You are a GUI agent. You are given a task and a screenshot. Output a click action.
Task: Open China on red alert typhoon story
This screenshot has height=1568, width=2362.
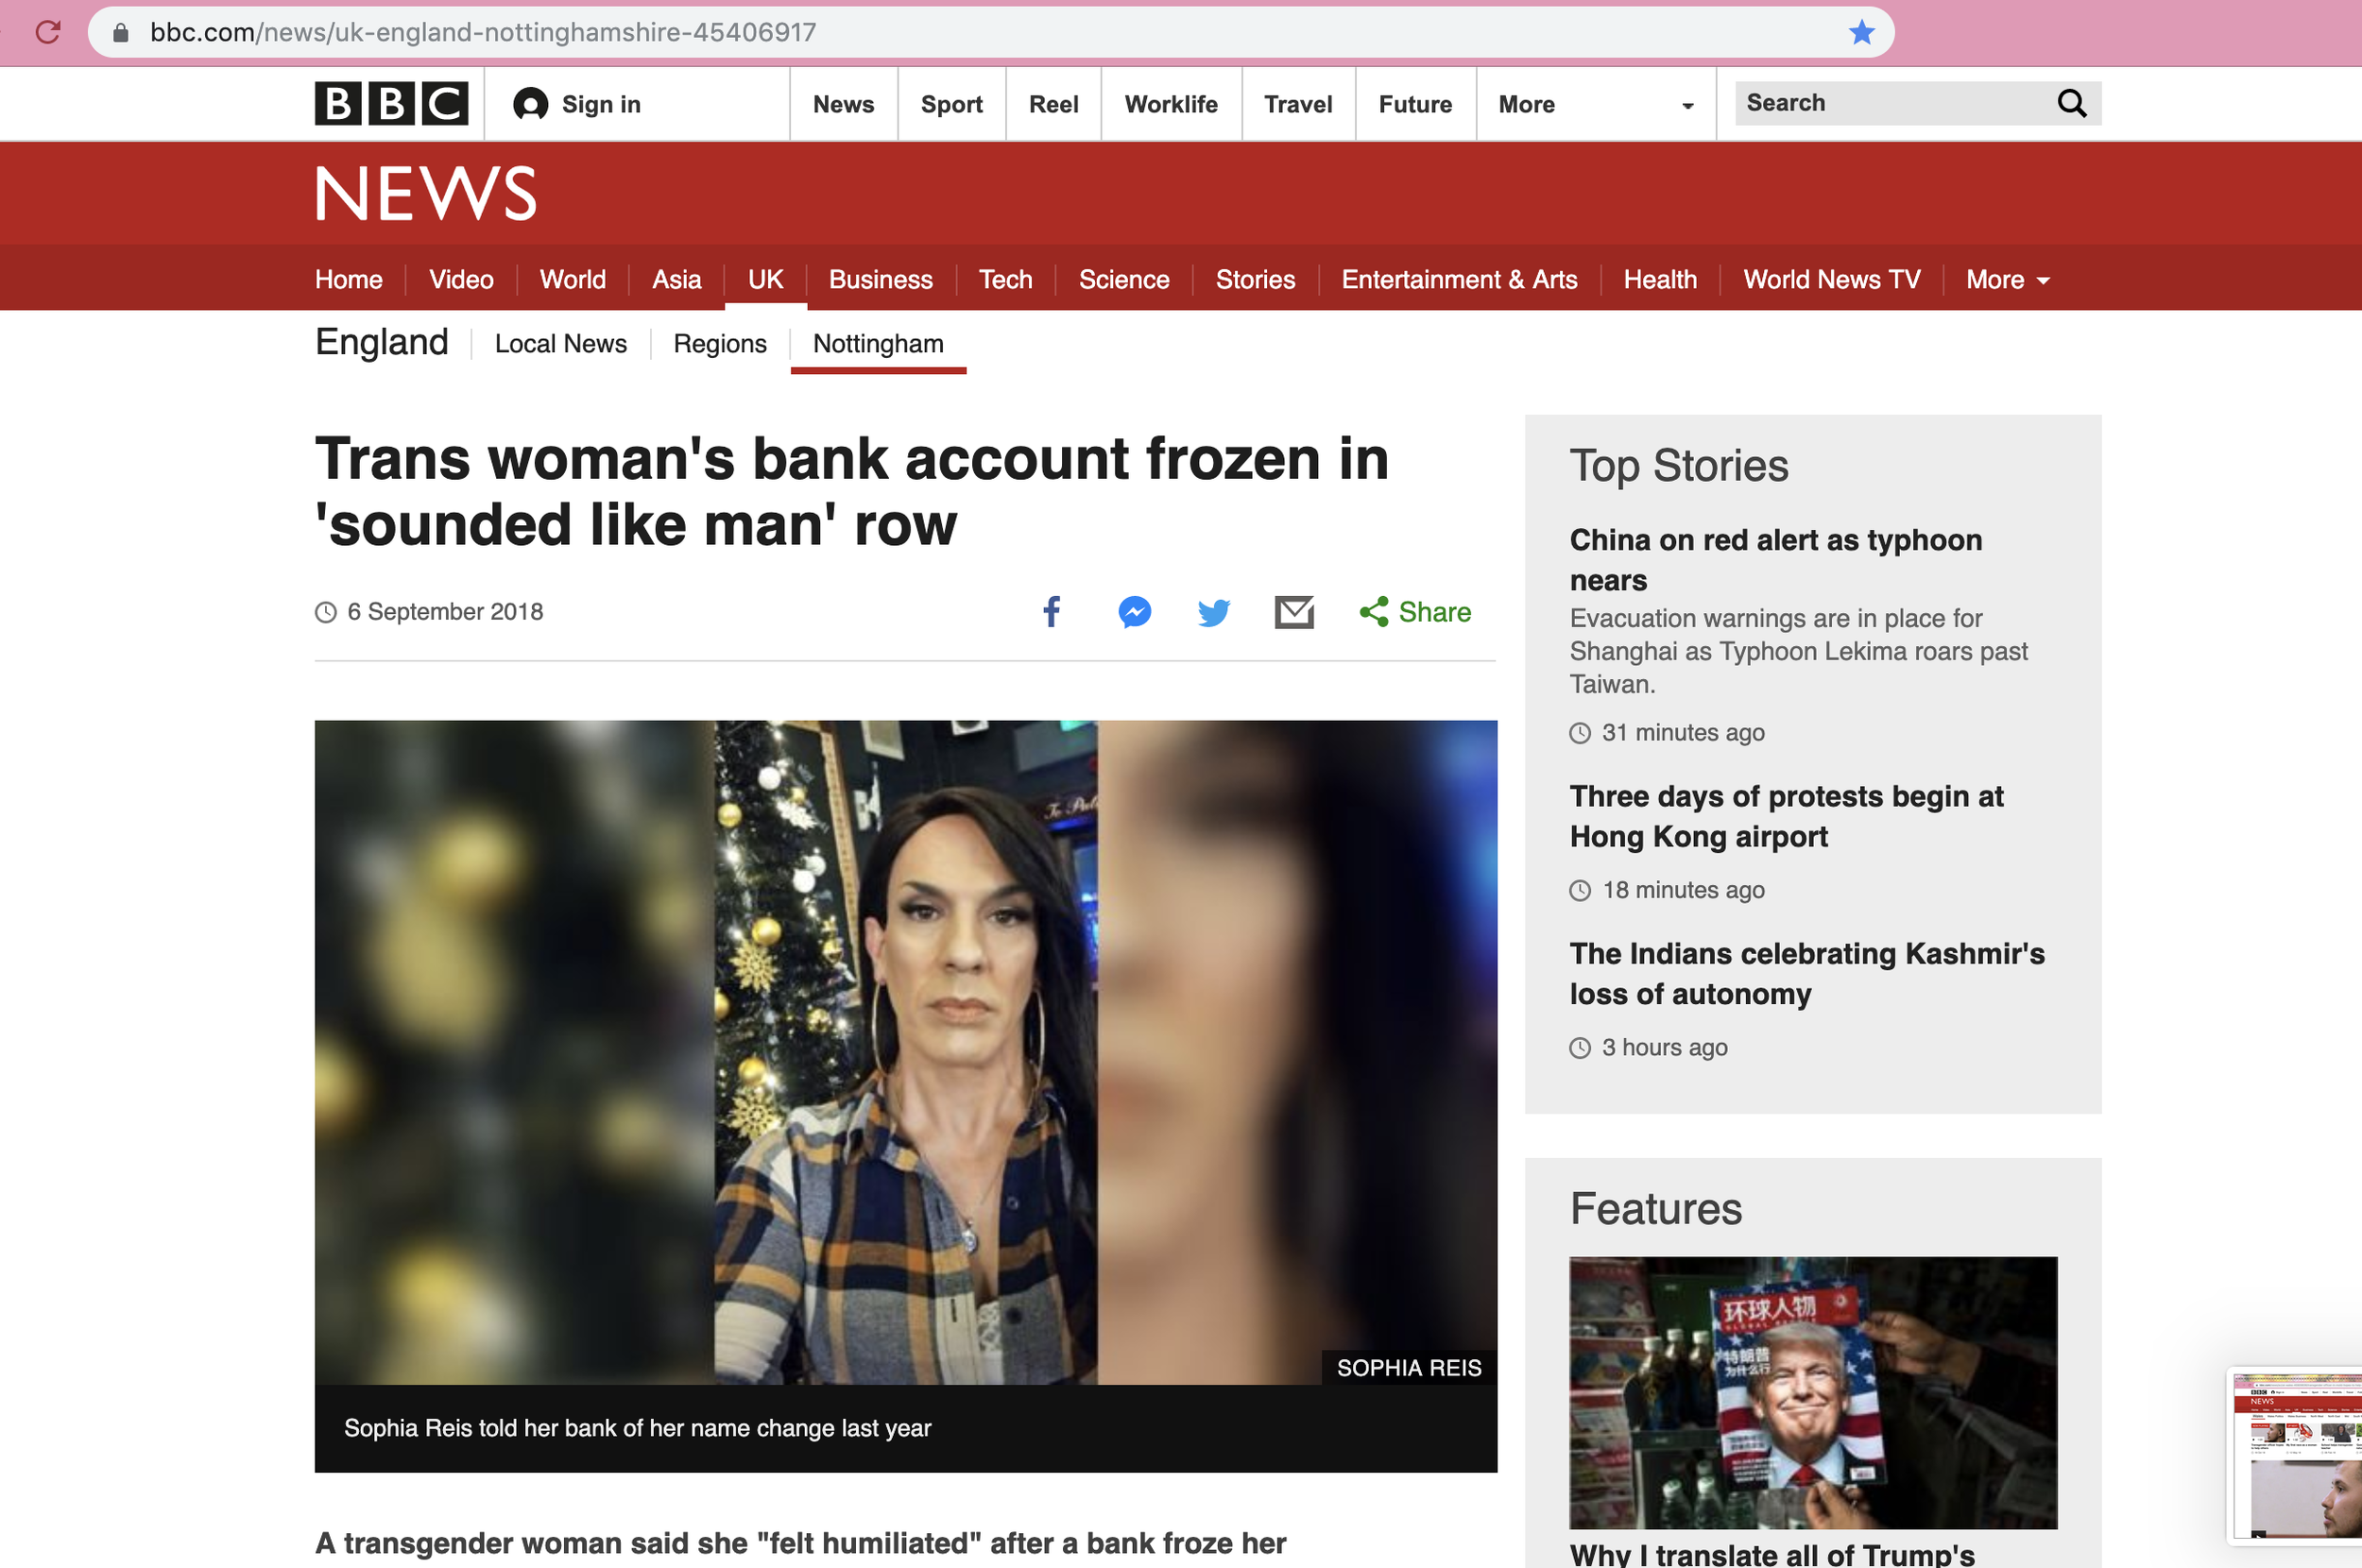click(x=1775, y=560)
